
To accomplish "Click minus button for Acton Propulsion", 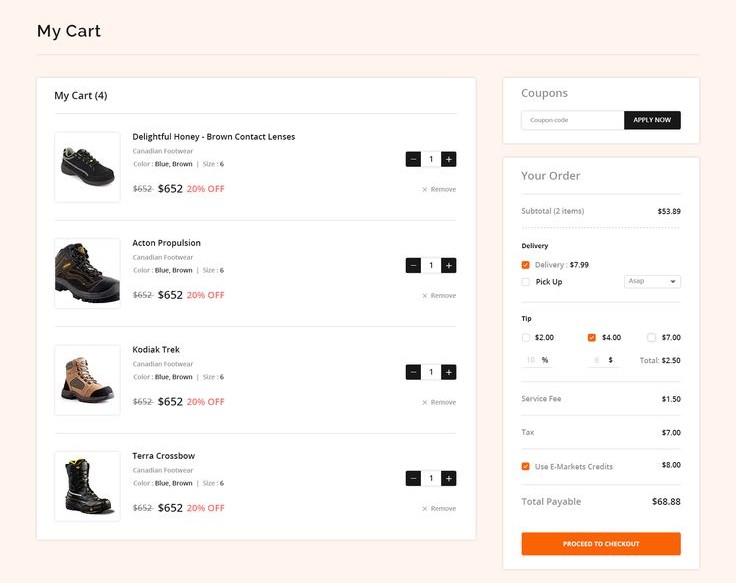I will pyautogui.click(x=413, y=265).
